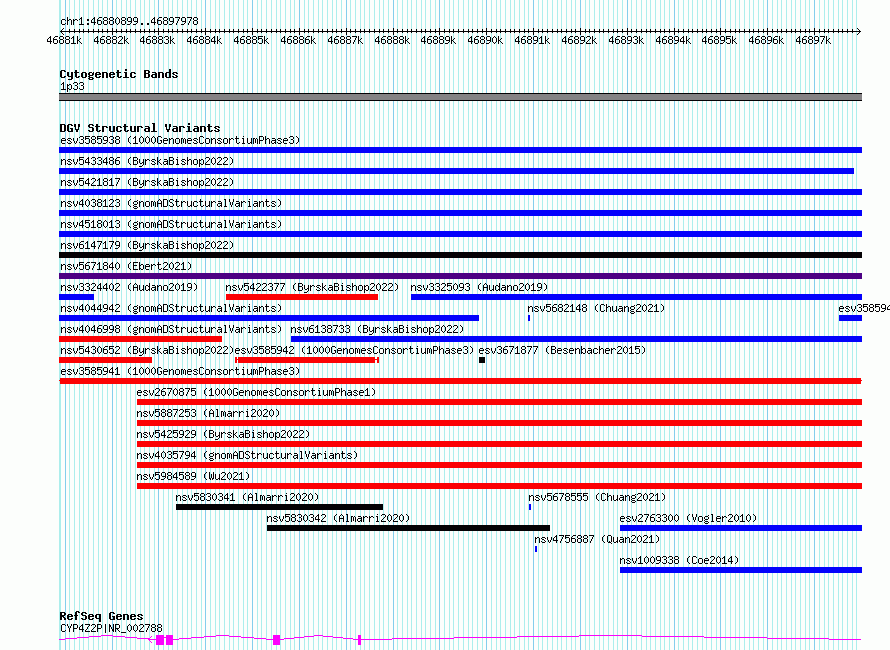
Task: Click the 46895k ruler label
Action: (719, 40)
